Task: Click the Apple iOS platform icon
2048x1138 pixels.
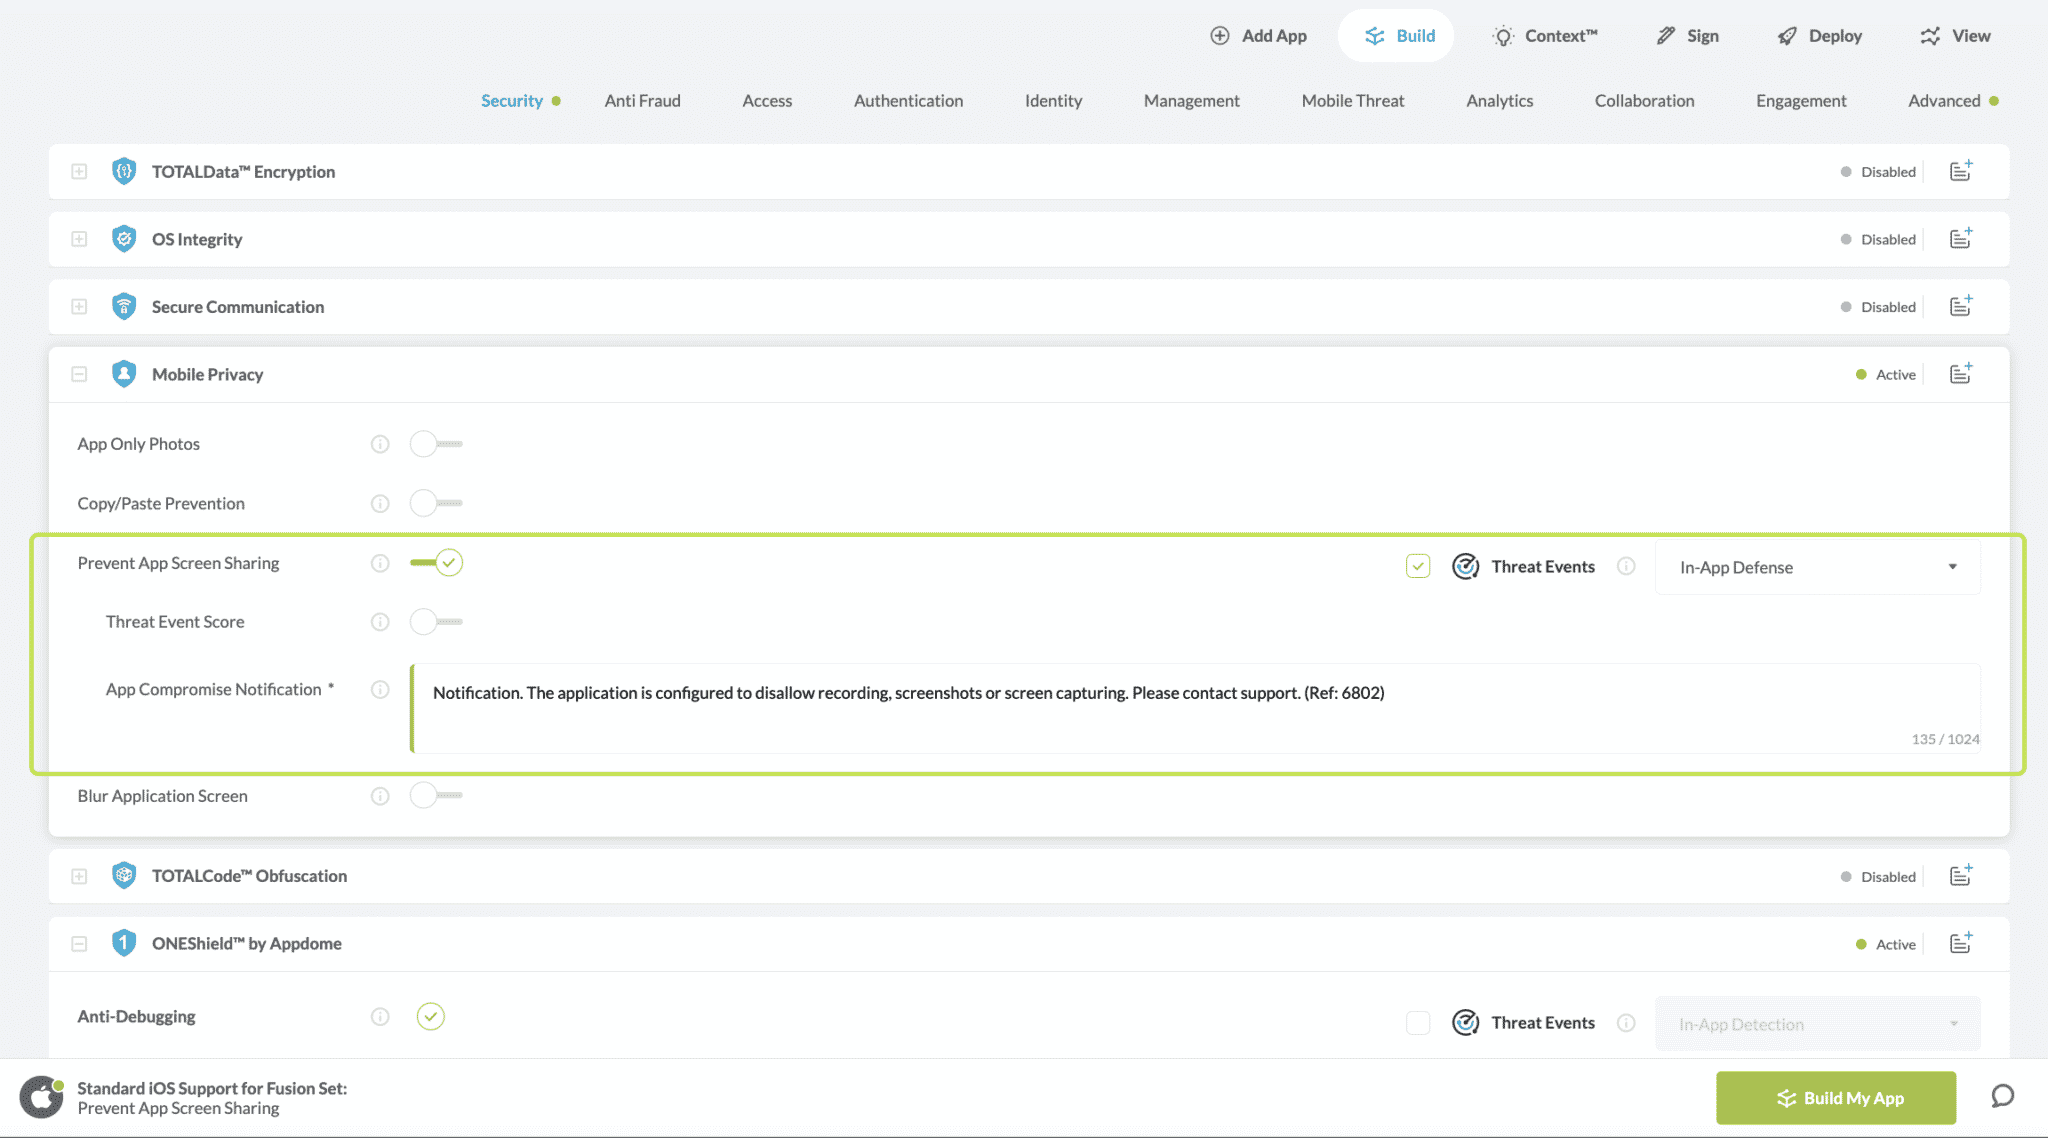Action: click(41, 1097)
